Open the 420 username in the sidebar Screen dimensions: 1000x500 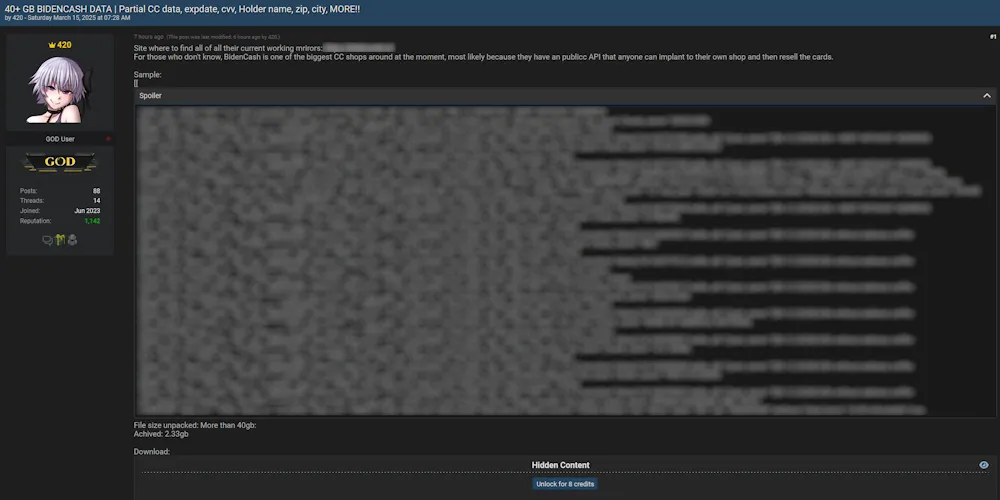coord(64,45)
